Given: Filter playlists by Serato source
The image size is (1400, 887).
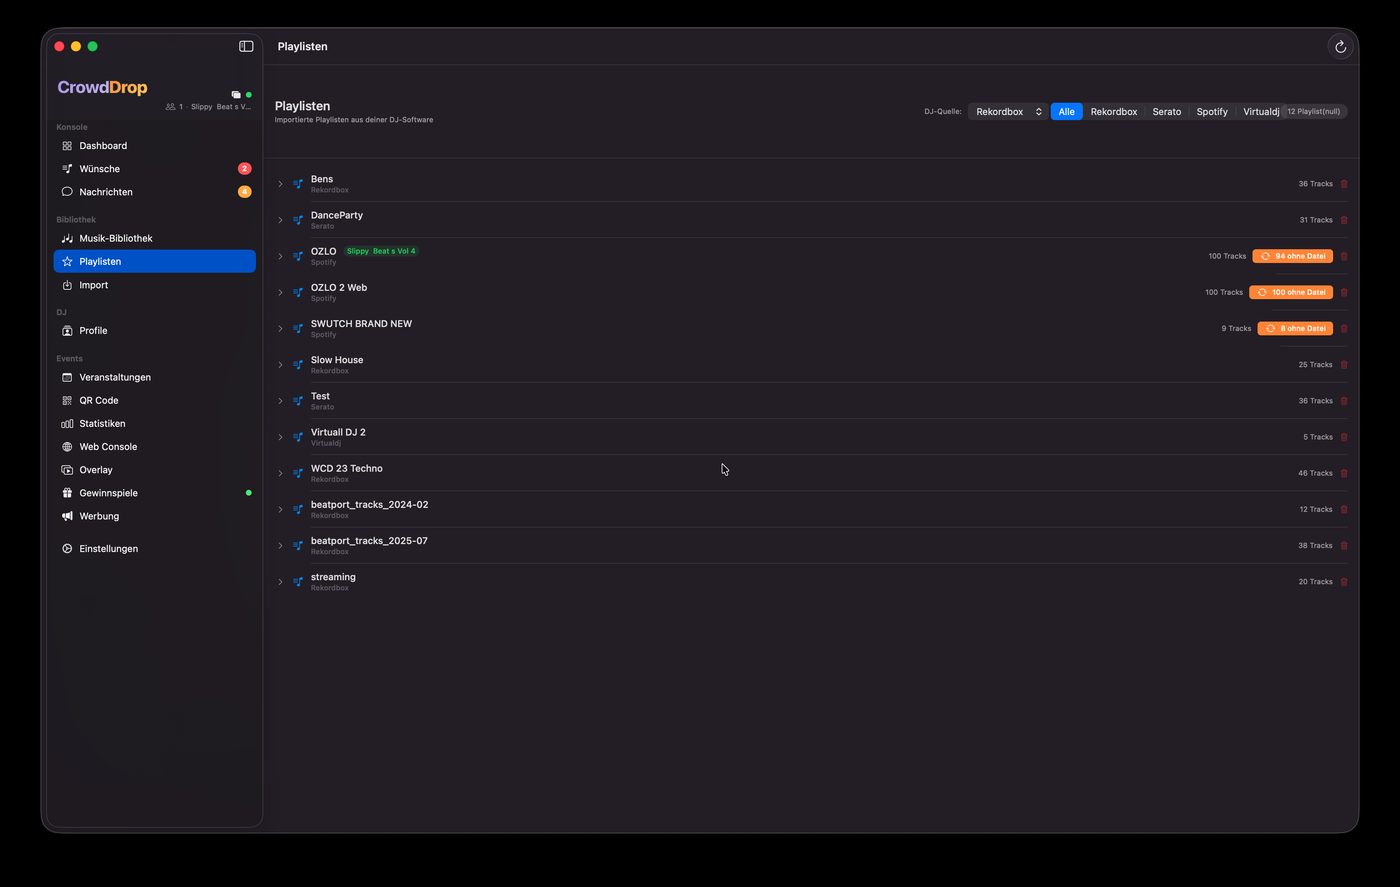Looking at the screenshot, I should (1166, 111).
